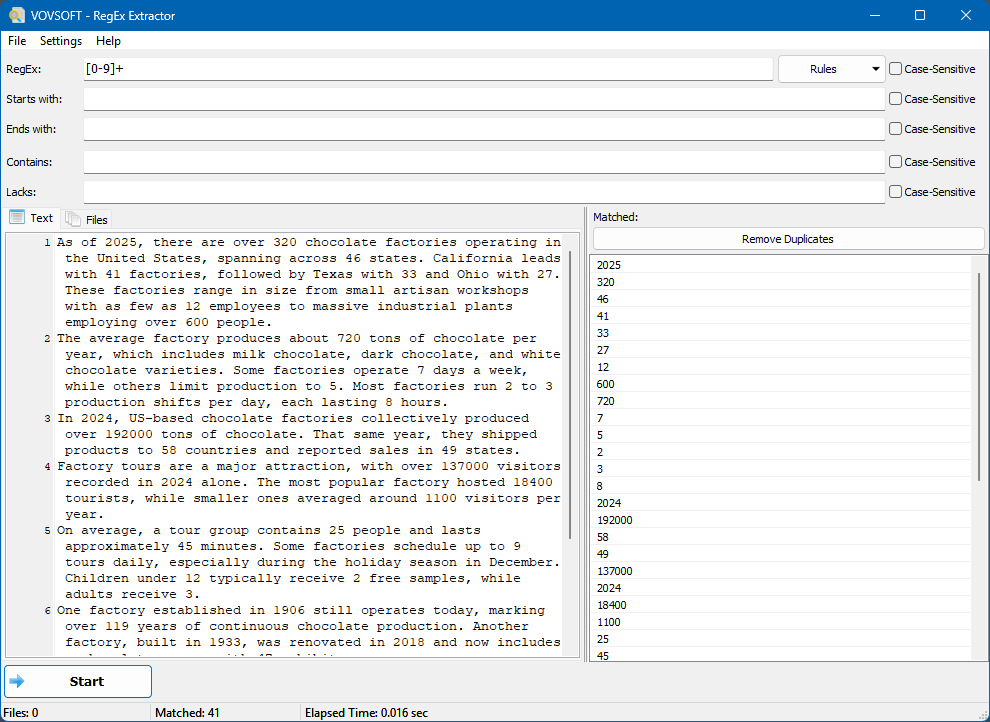
Task: Click the files icon on the Files tab
Action: coord(72,218)
